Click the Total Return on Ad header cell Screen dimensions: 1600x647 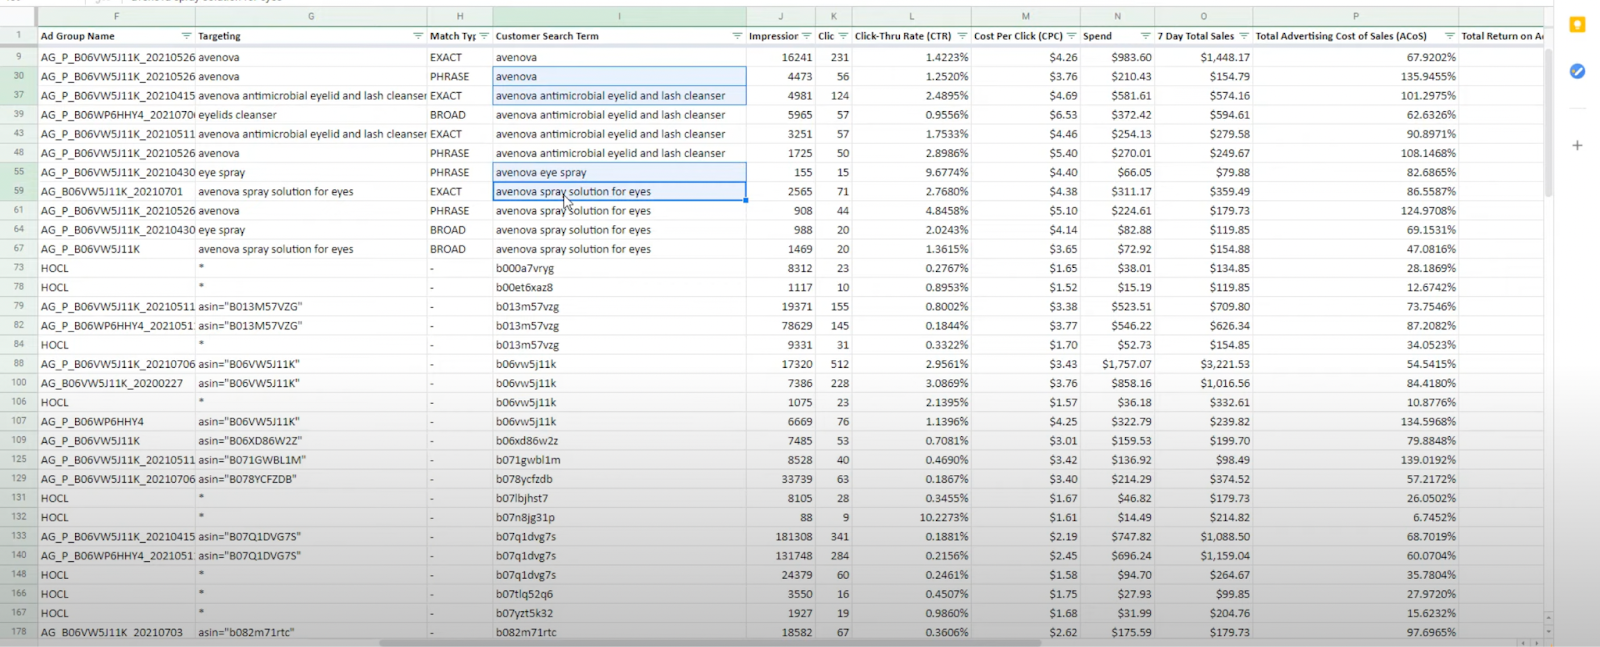(x=1501, y=36)
